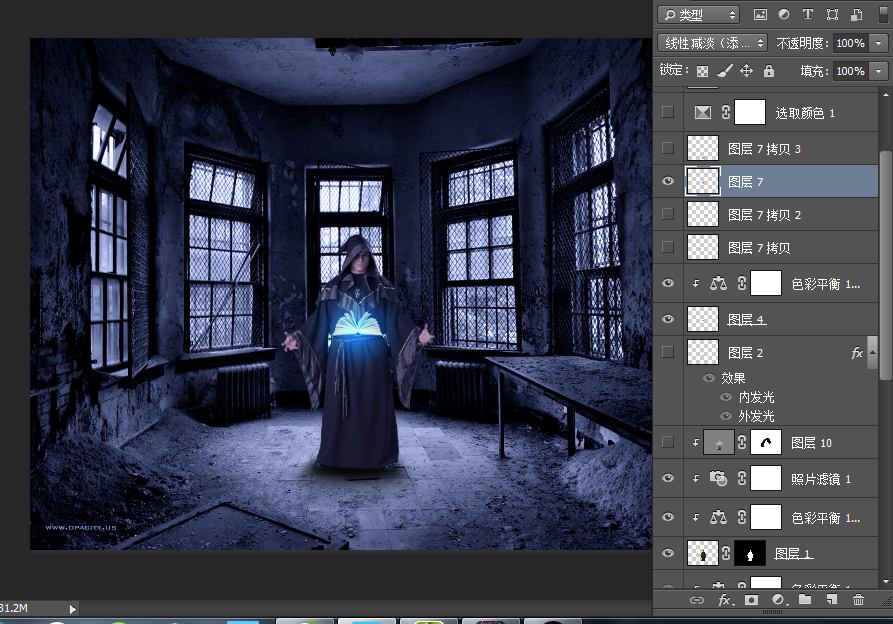Open the opacity 不透明度 slider arrow
893x624 pixels.
click(x=879, y=43)
